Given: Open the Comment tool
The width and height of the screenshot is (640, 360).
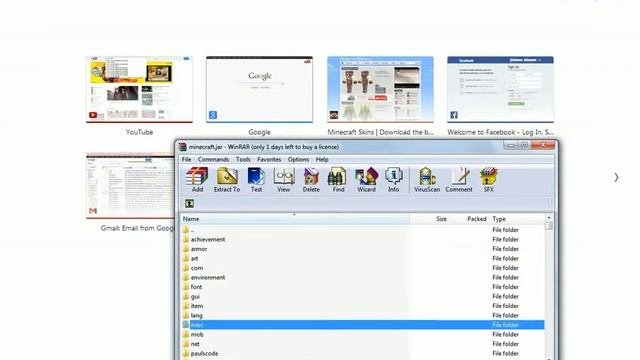Looking at the screenshot, I should (x=459, y=180).
